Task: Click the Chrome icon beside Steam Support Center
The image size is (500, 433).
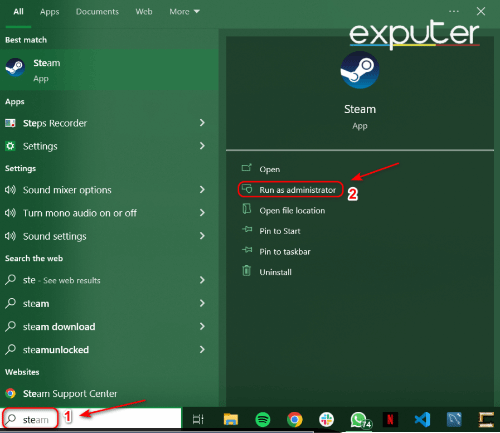Action: 10,393
